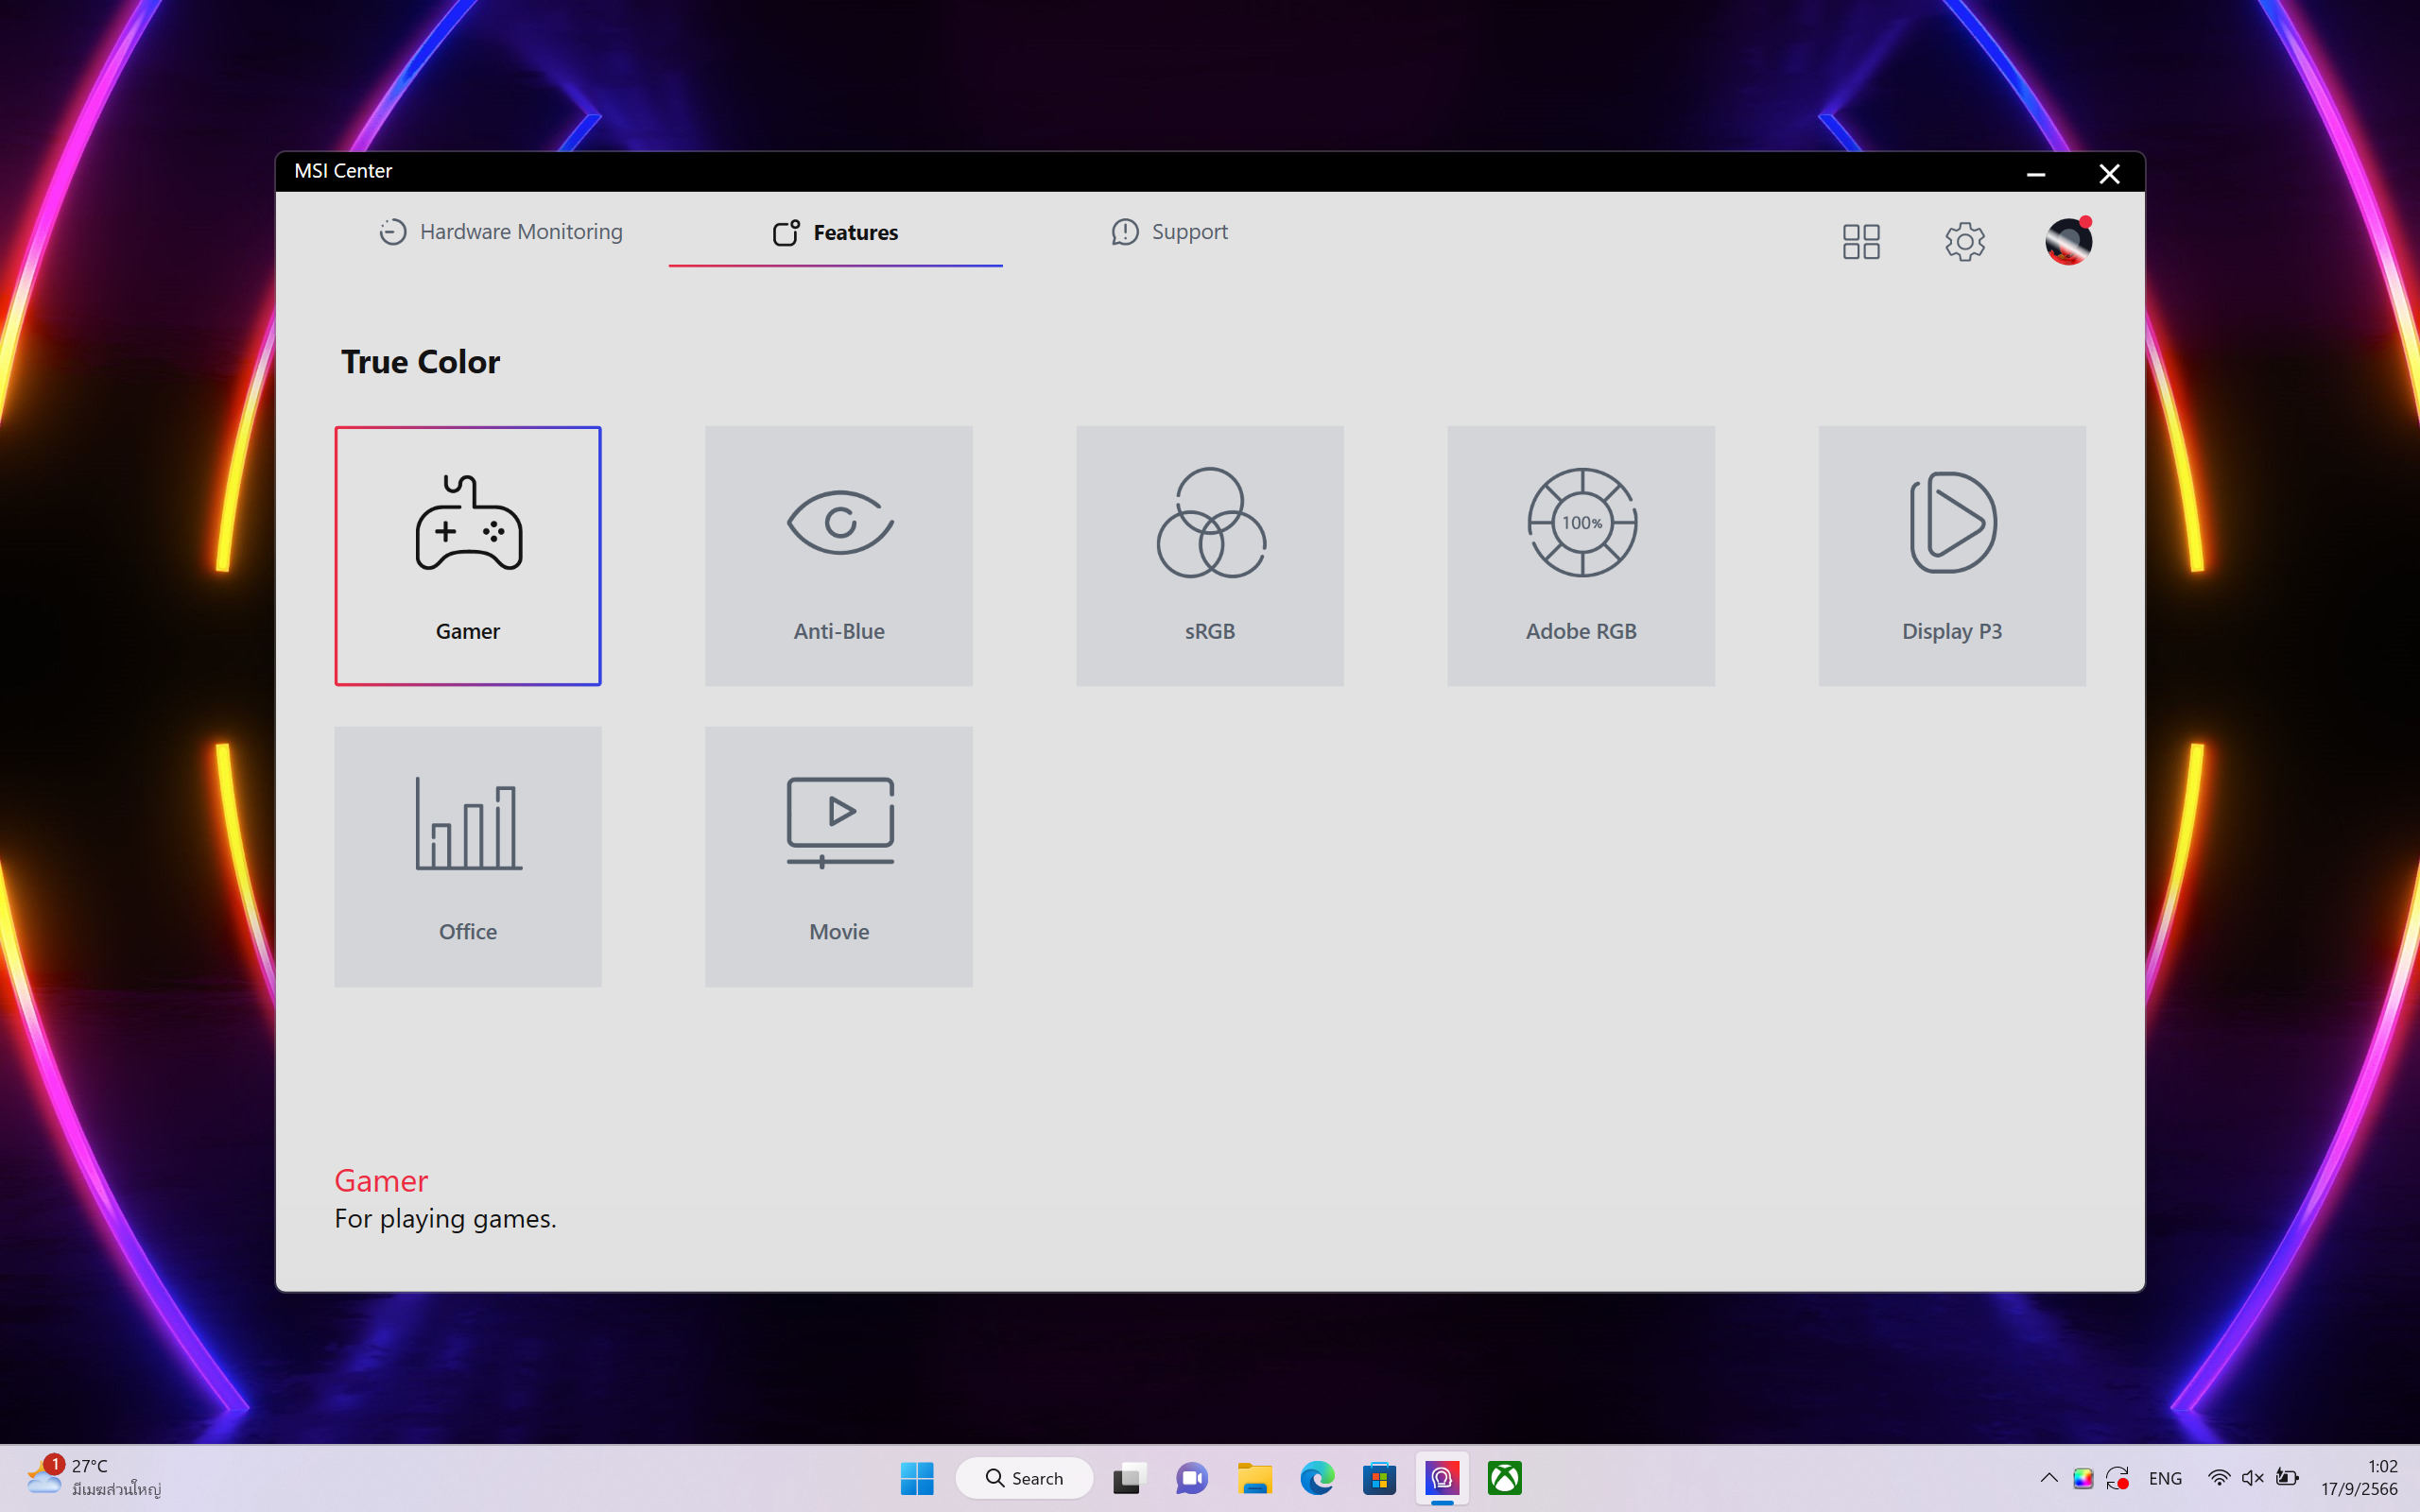The width and height of the screenshot is (2420, 1512).
Task: Open the feature sets grid icon
Action: pos(1861,241)
